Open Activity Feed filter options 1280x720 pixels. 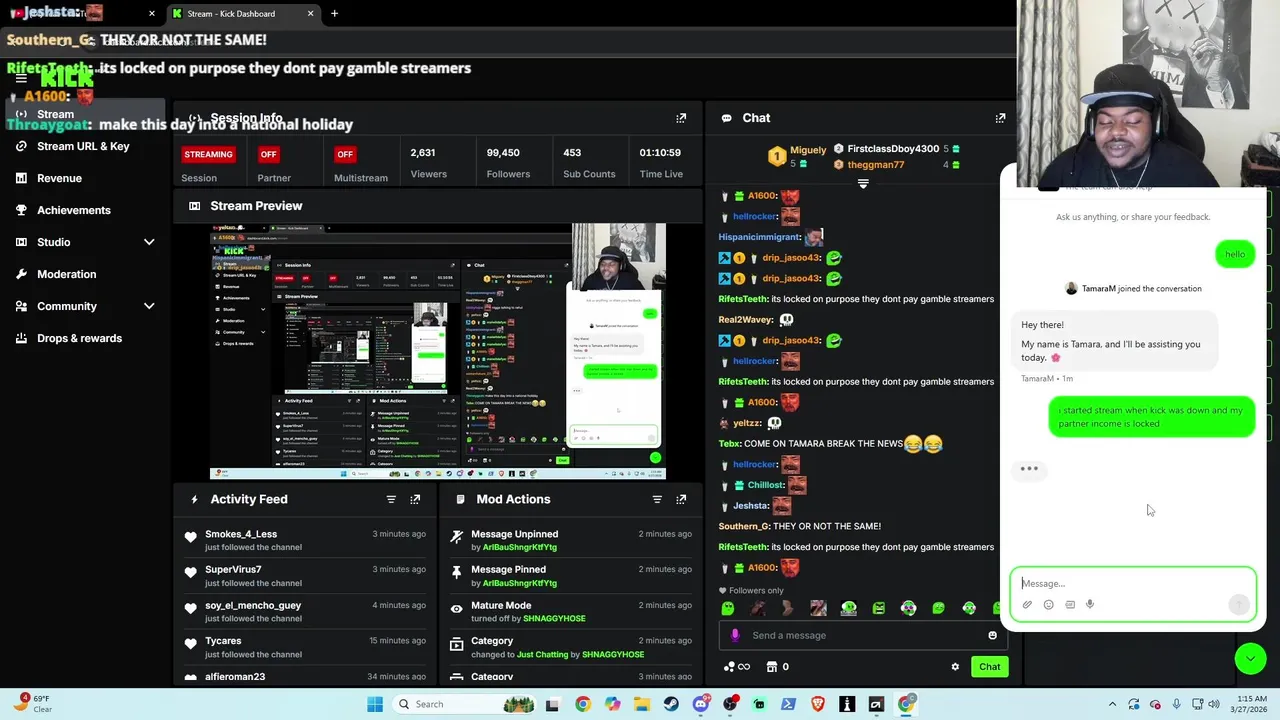pyautogui.click(x=391, y=499)
